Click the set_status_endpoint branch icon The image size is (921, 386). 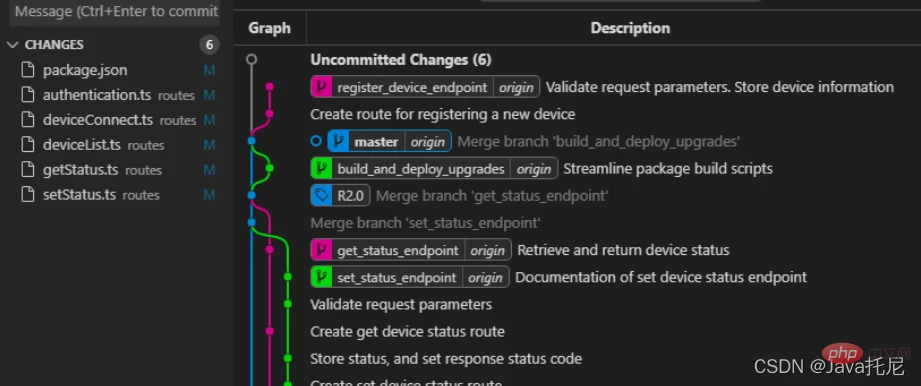(x=321, y=277)
